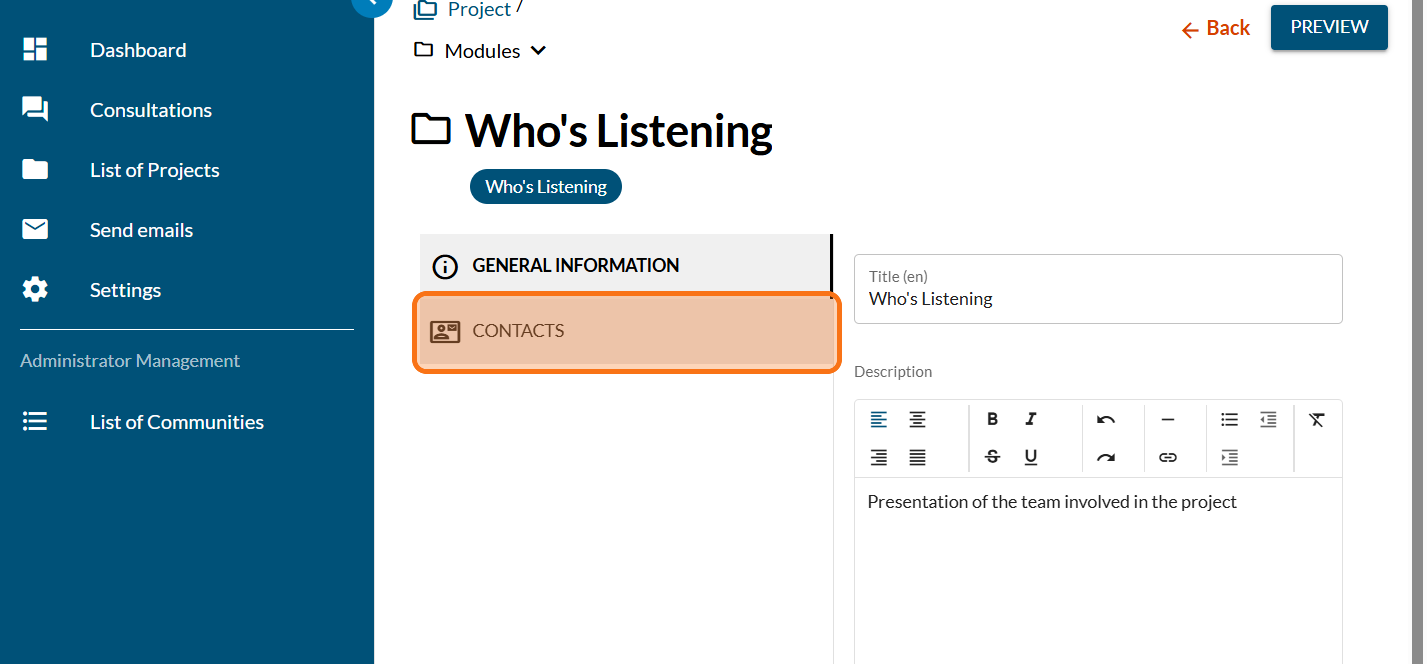1427x664 pixels.
Task: Center align the description text
Action: click(917, 420)
